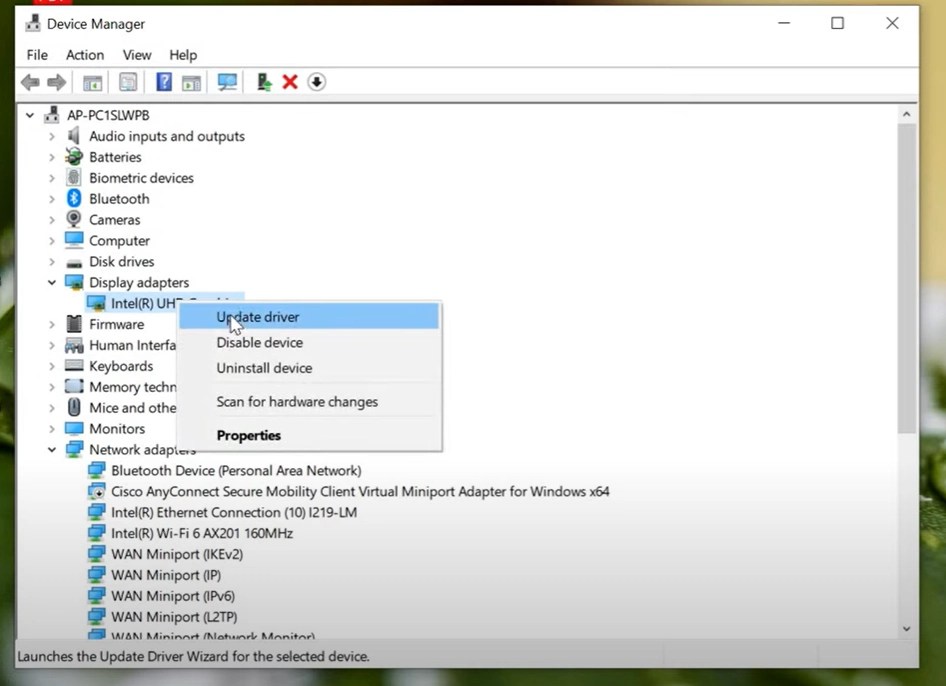This screenshot has height=686, width=946.
Task: Choose Disable device in context menu
Action: (309, 342)
